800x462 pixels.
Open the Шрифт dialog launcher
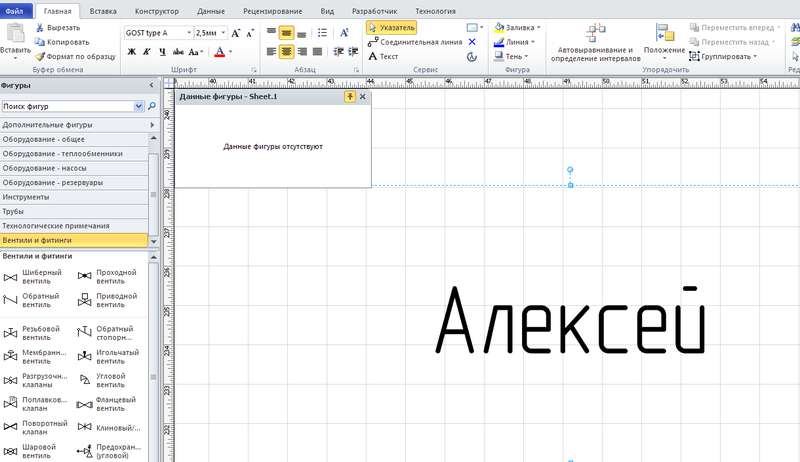(254, 69)
